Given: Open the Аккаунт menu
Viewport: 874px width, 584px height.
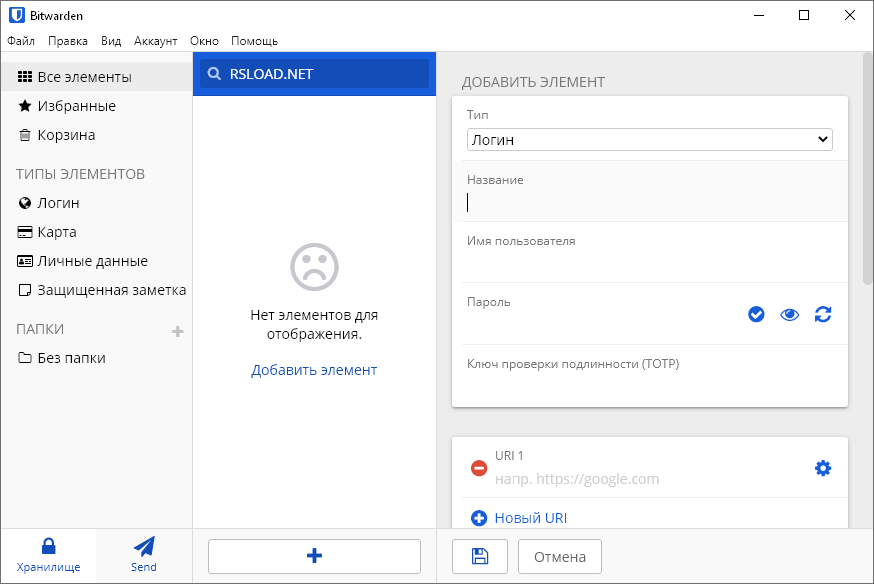Looking at the screenshot, I should click(156, 41).
